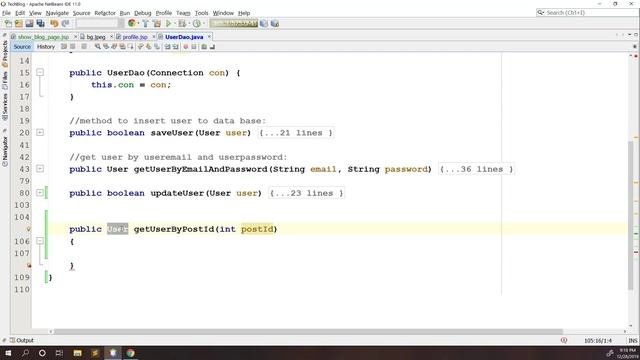
Task: Collapse the UserDao constructor fold
Action: click(40, 72)
